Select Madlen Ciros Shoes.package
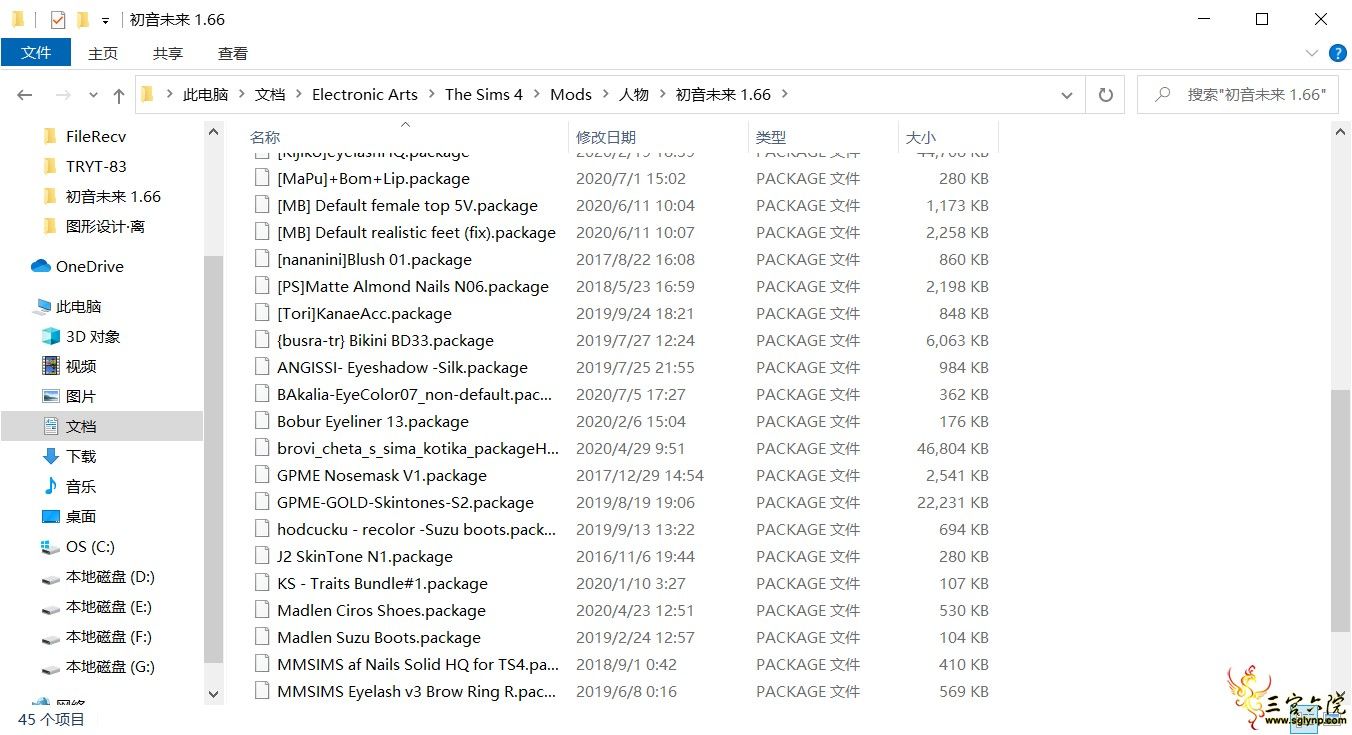 point(381,610)
